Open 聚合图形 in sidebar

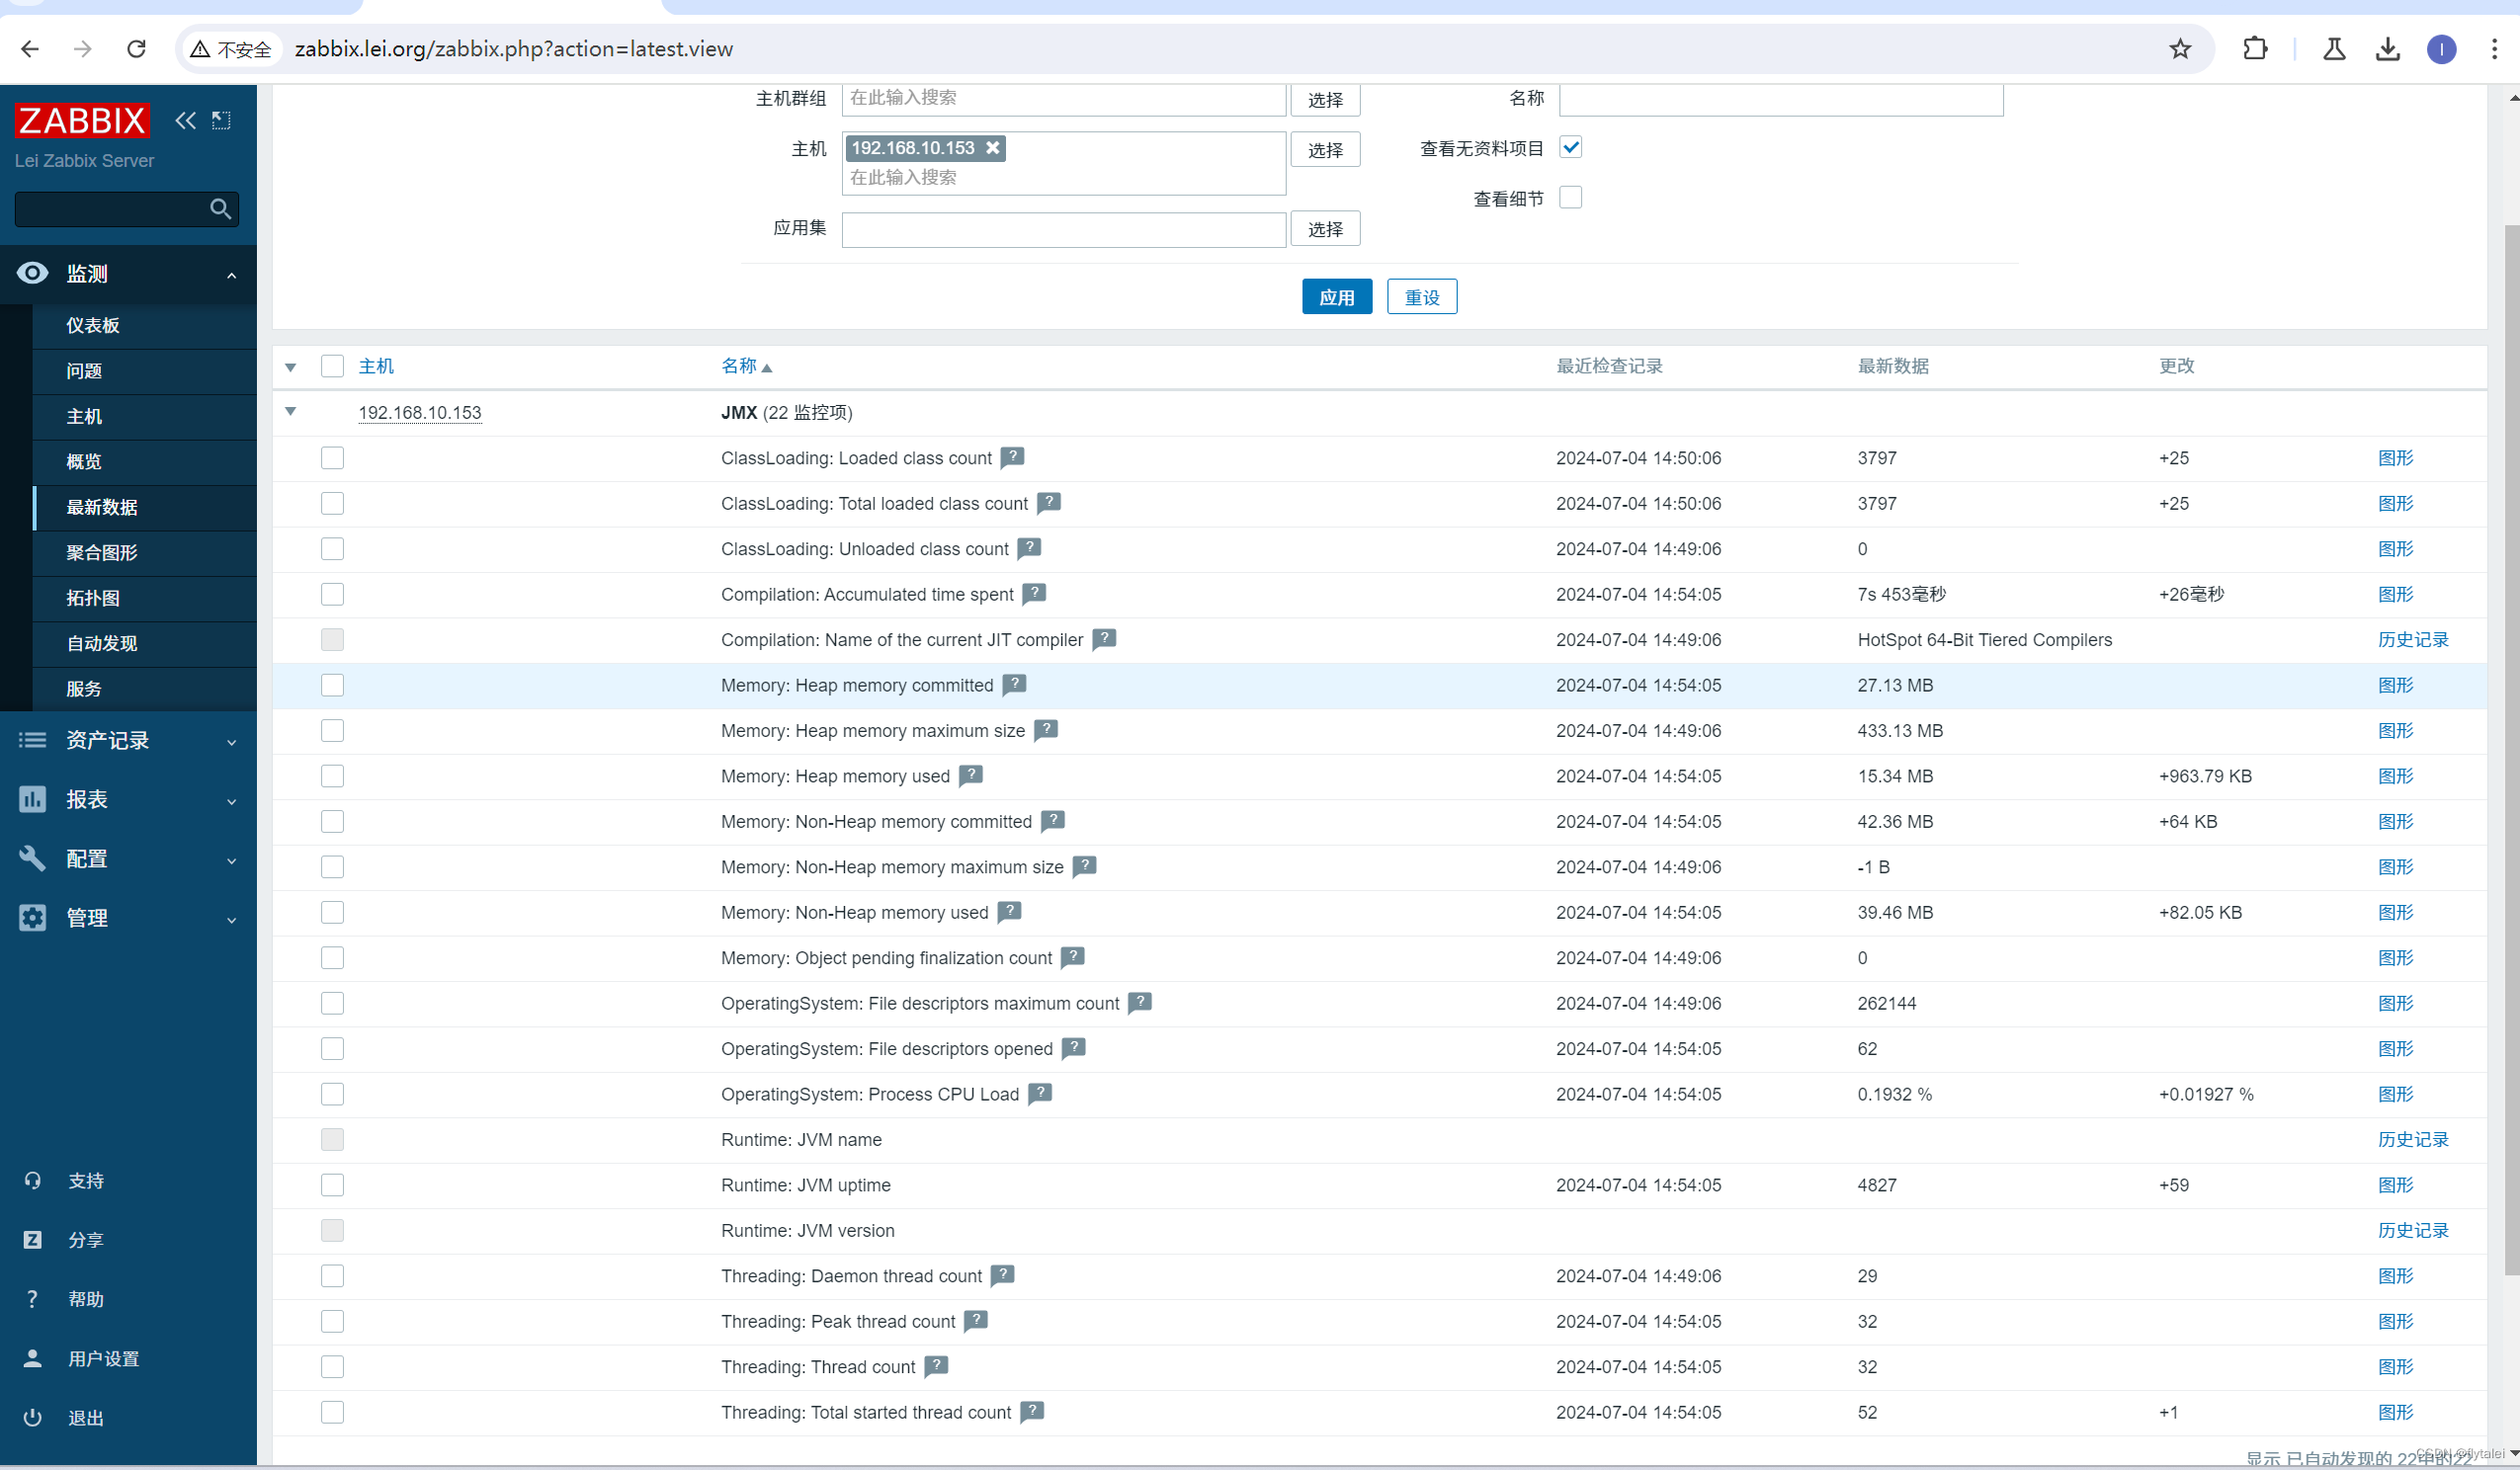(144, 553)
